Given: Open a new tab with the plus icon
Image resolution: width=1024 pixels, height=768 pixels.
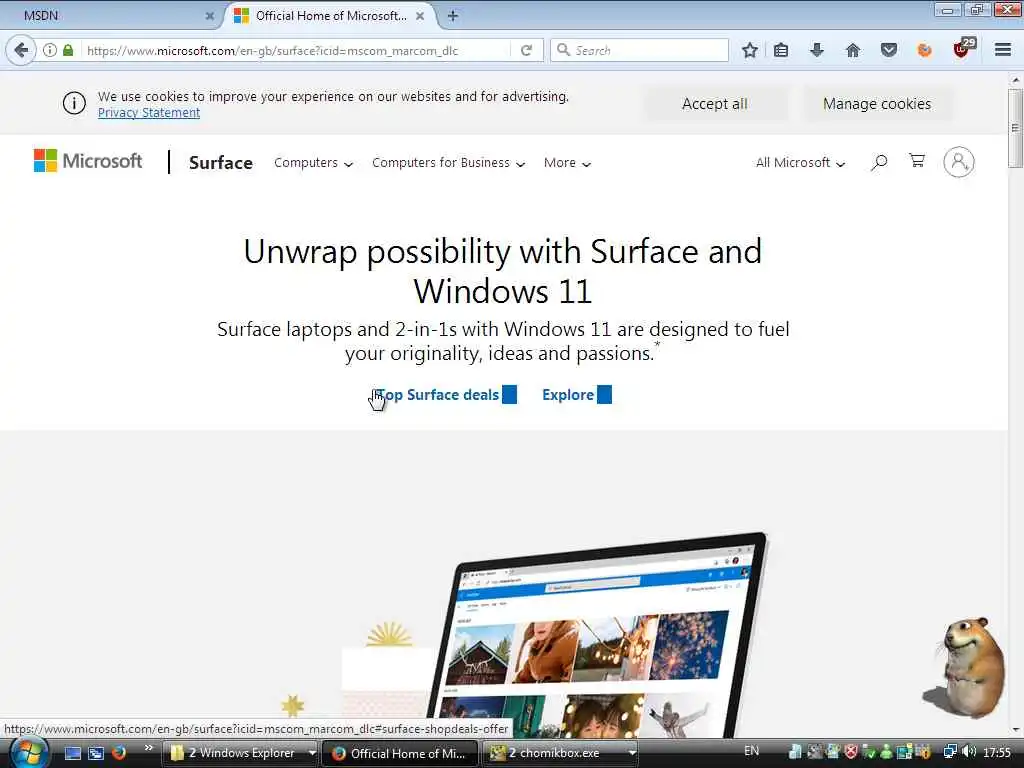Looking at the screenshot, I should (x=453, y=16).
